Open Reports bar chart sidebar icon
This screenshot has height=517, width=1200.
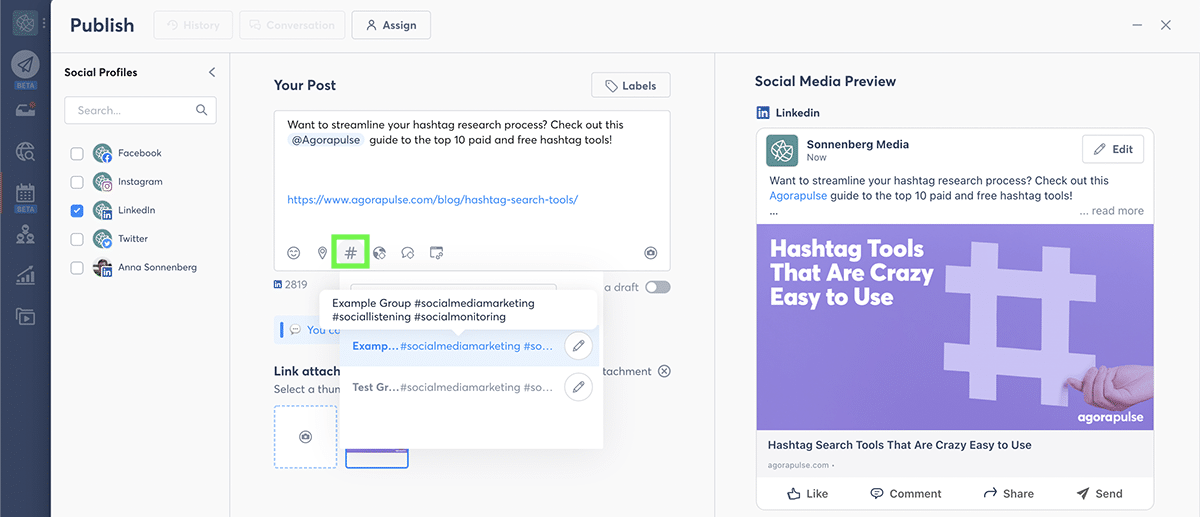point(26,275)
